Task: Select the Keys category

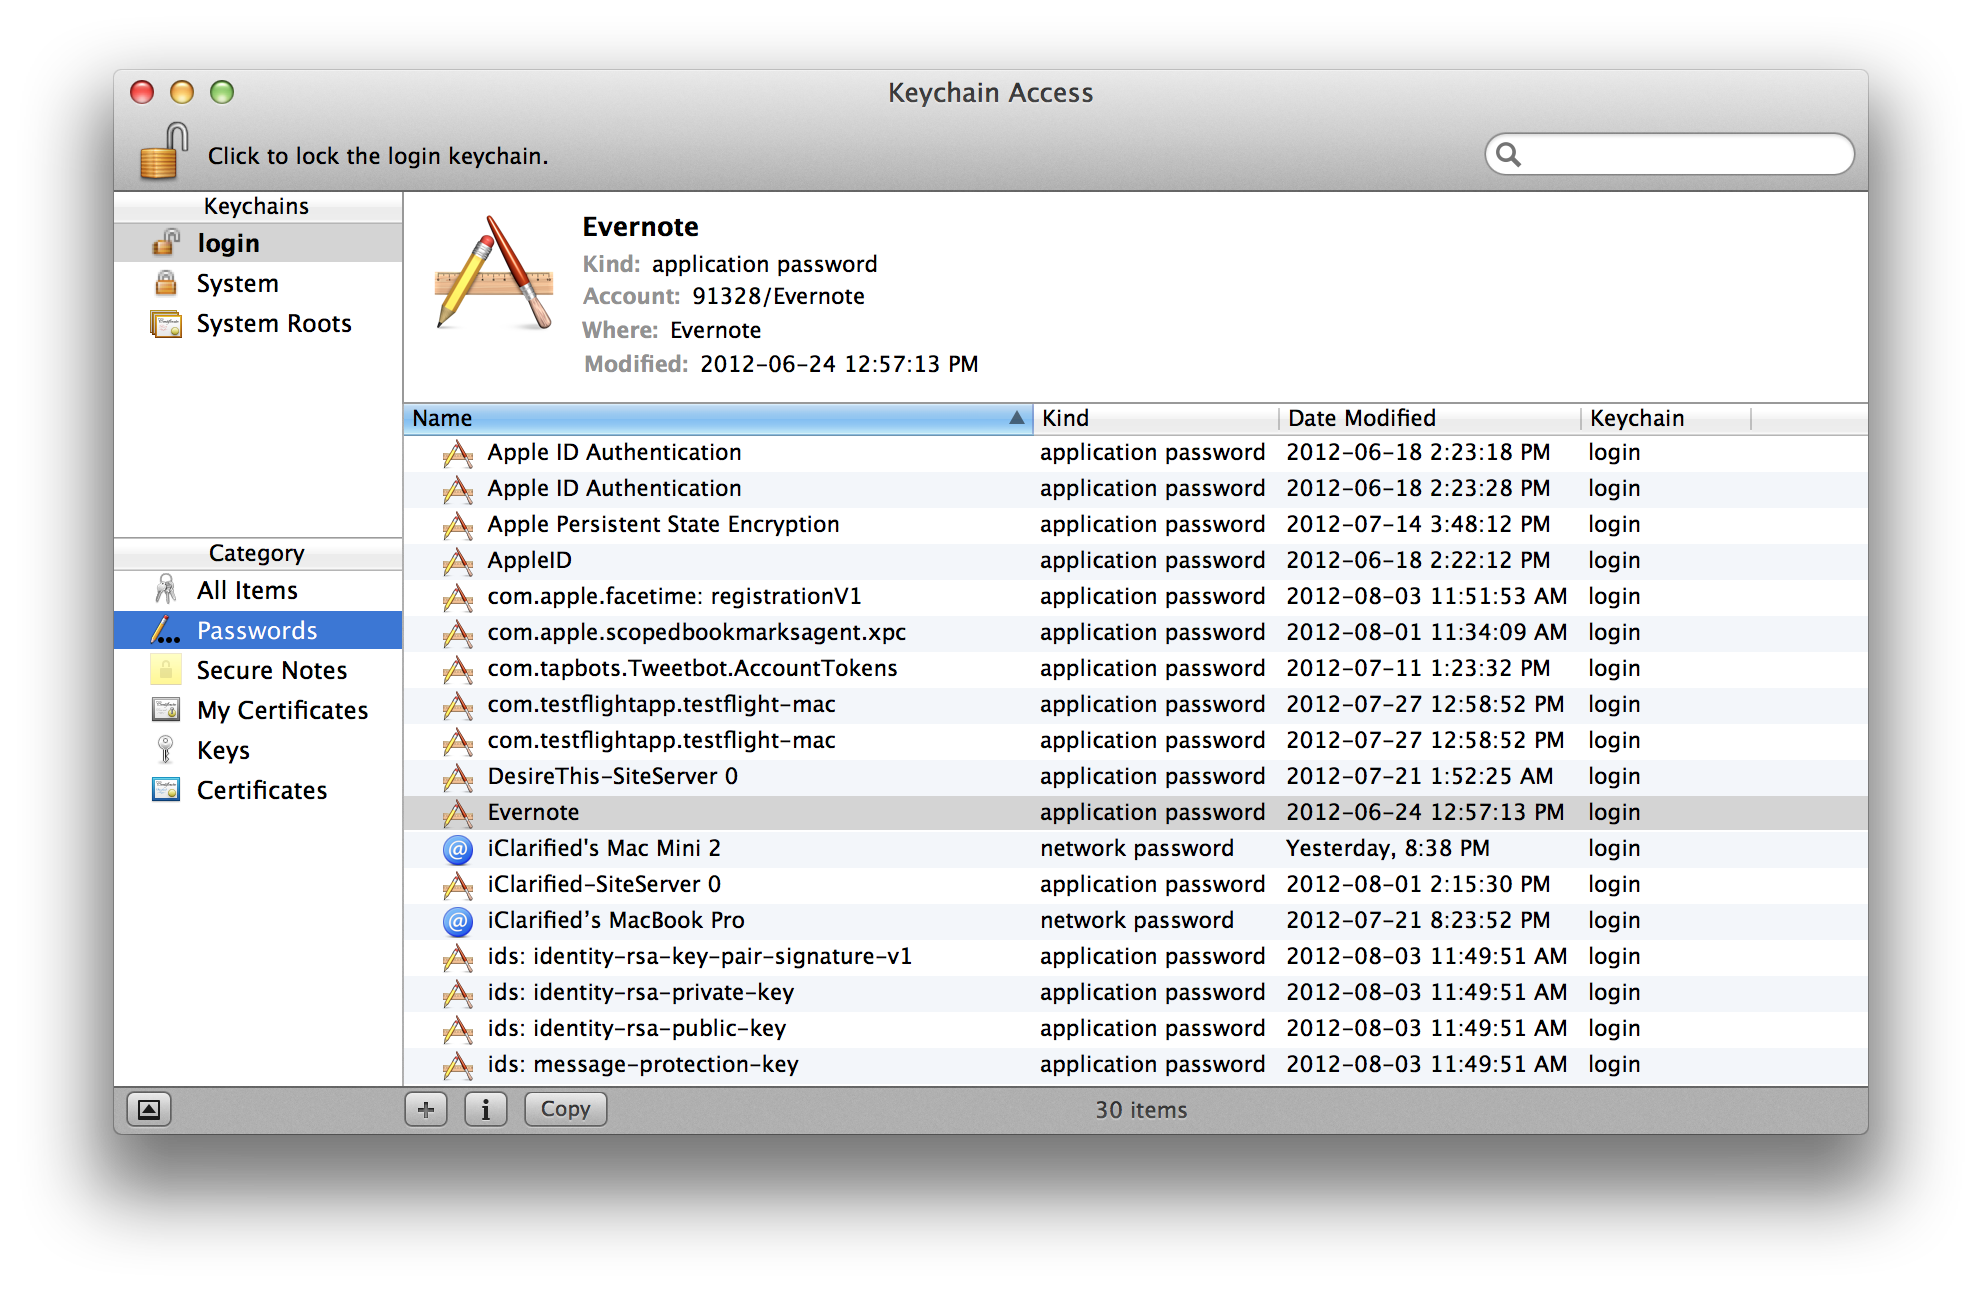Action: [258, 750]
